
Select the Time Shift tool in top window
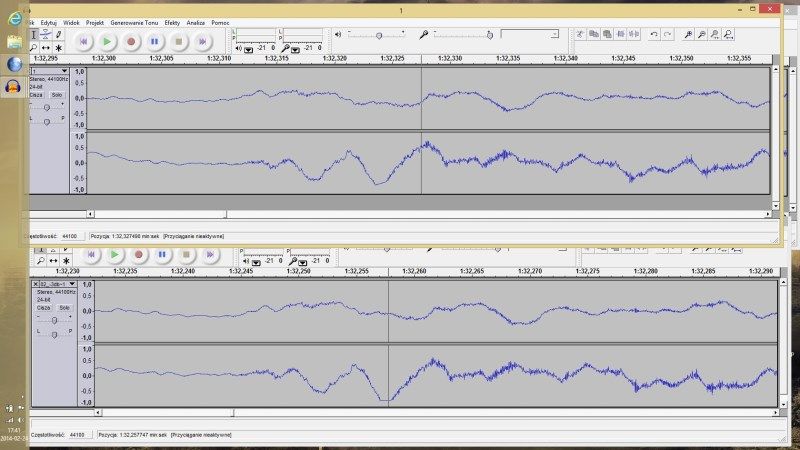tap(46, 47)
